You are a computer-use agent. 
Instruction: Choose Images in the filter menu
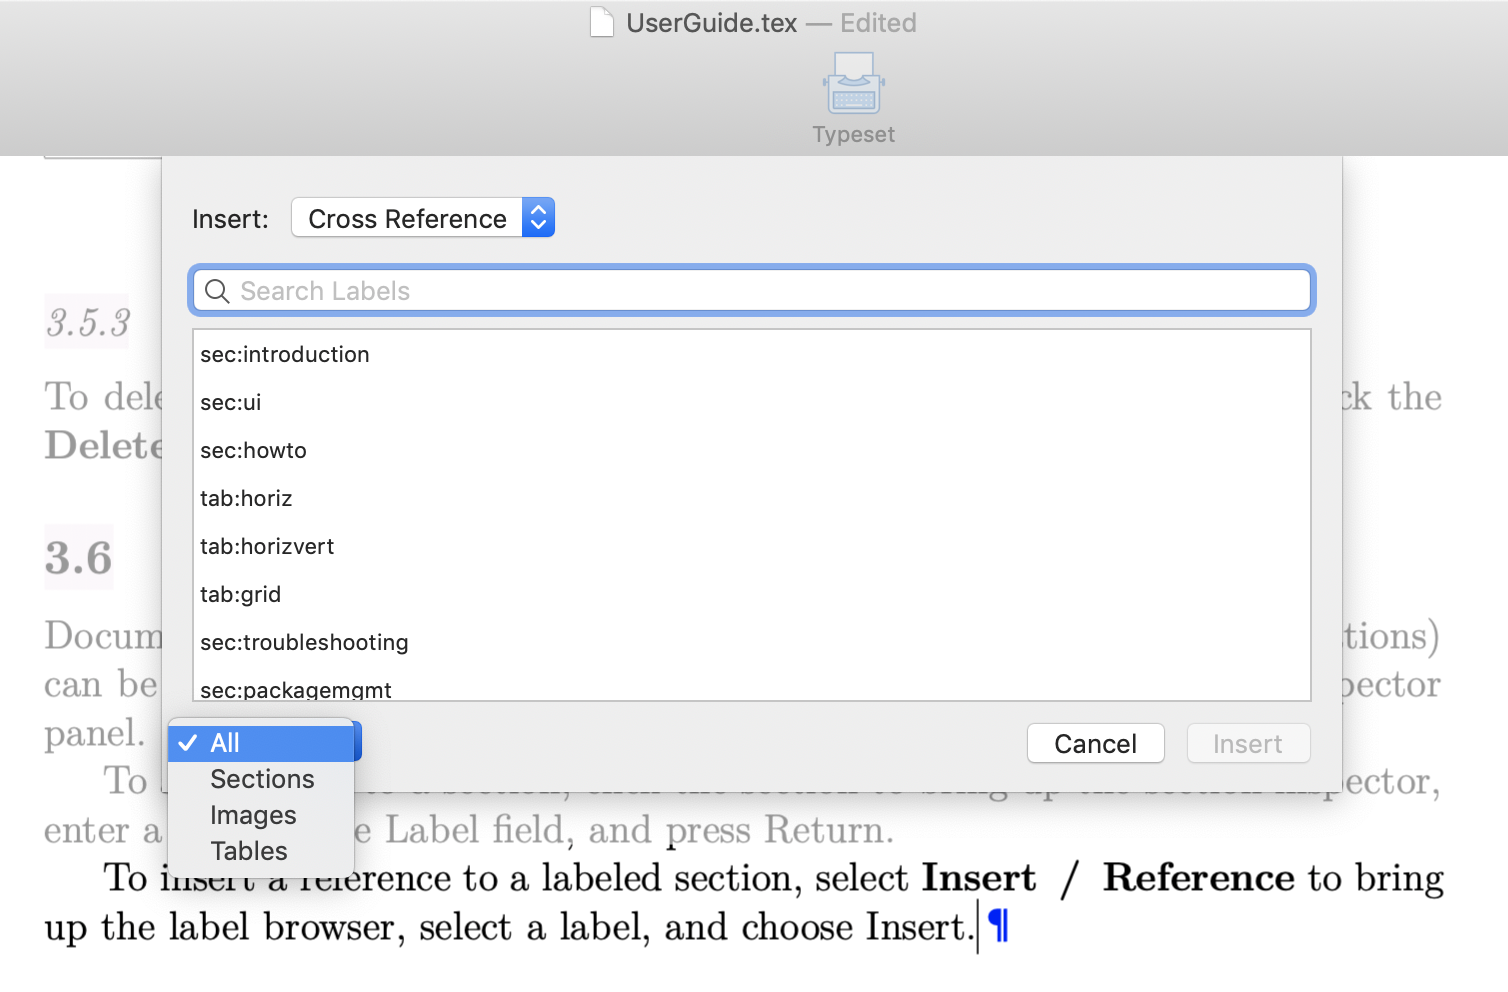point(261,815)
